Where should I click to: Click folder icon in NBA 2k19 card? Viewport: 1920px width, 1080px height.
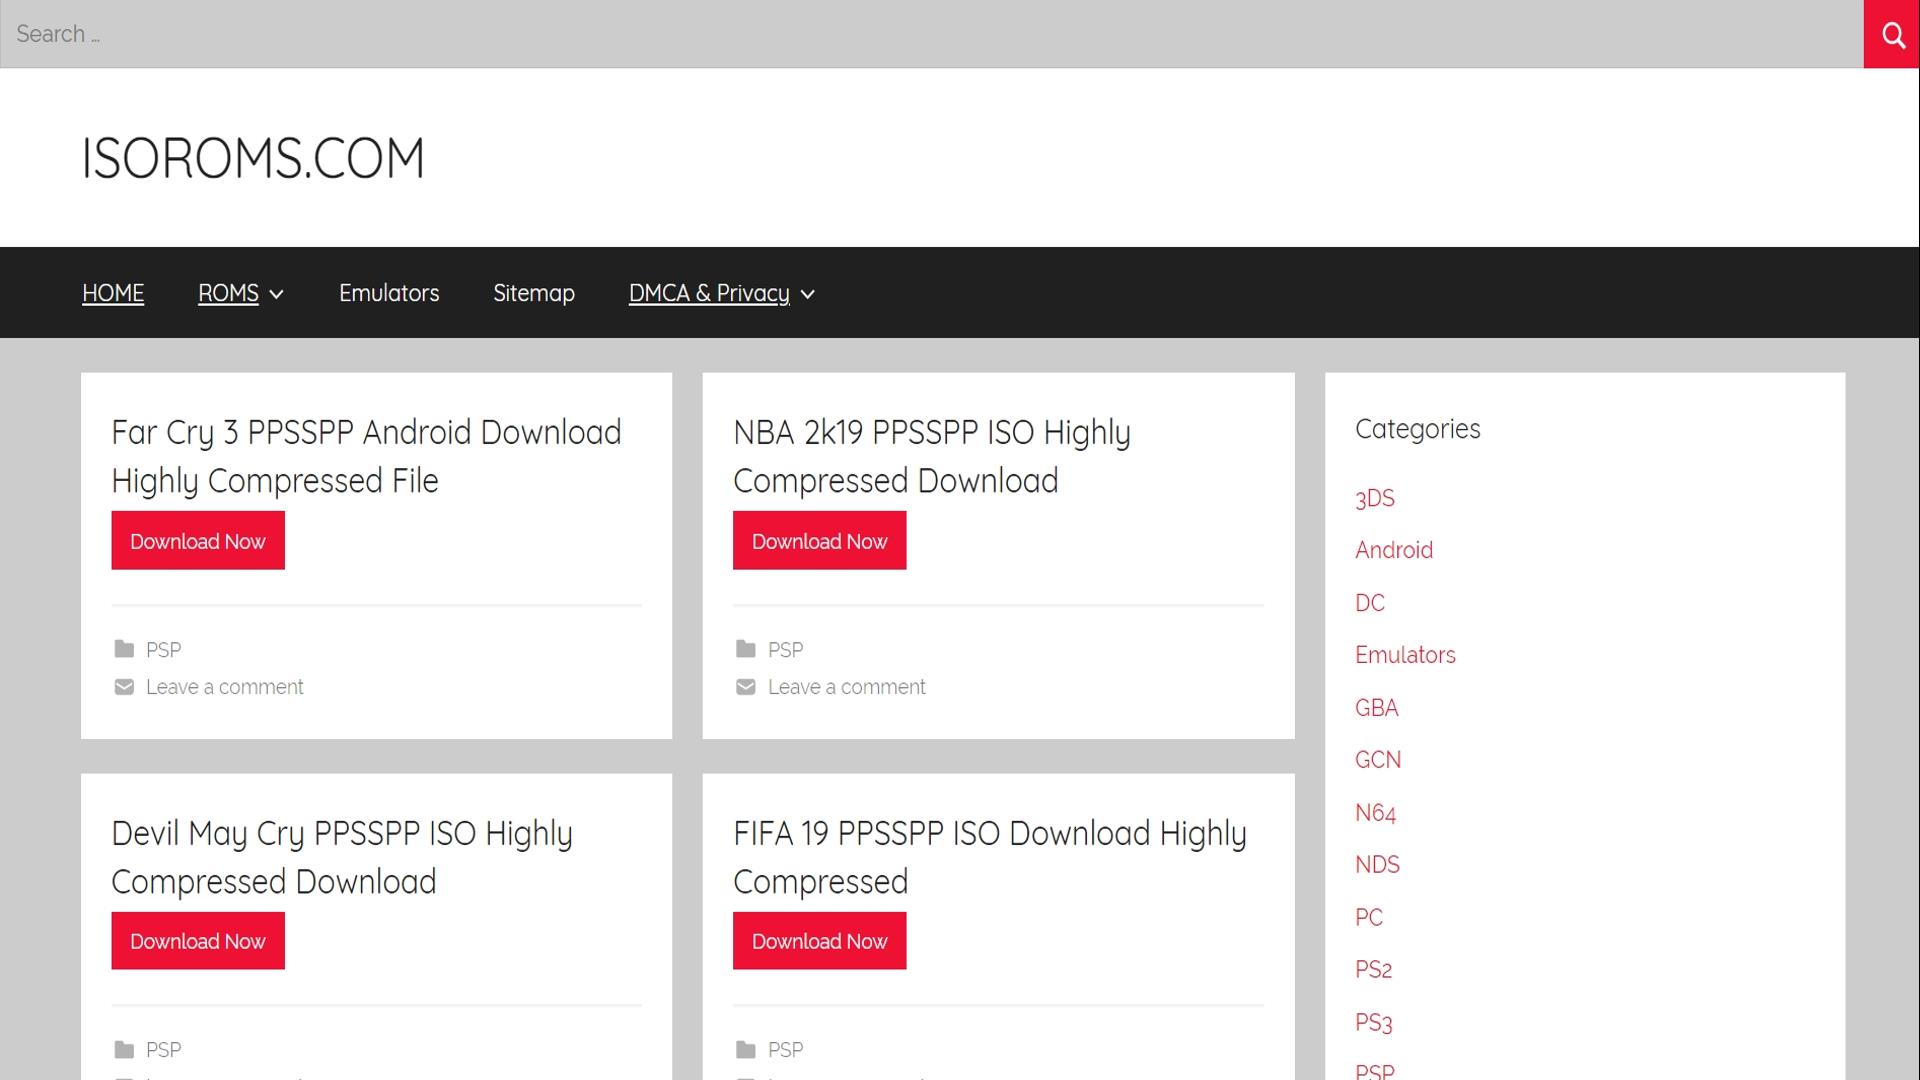click(746, 649)
